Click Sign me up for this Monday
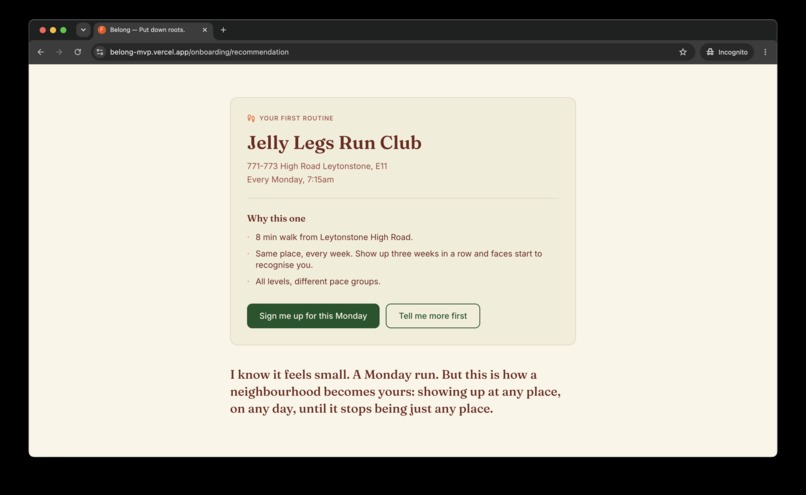Image resolution: width=806 pixels, height=495 pixels. (313, 316)
